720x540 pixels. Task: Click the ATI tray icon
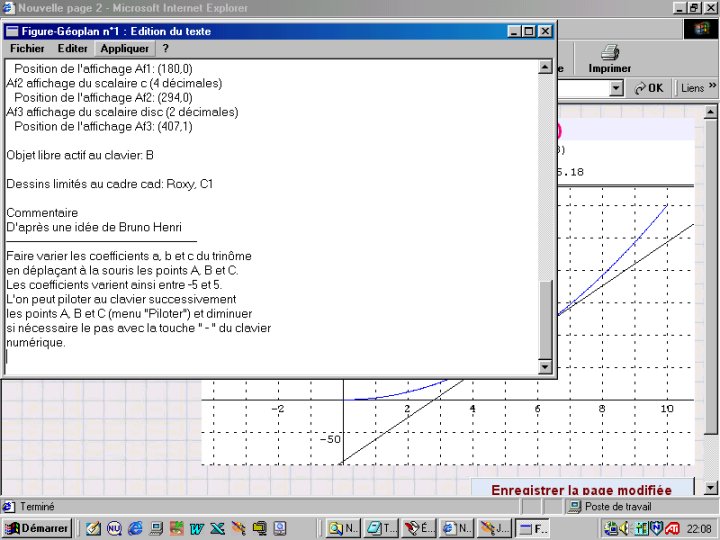tap(672, 529)
